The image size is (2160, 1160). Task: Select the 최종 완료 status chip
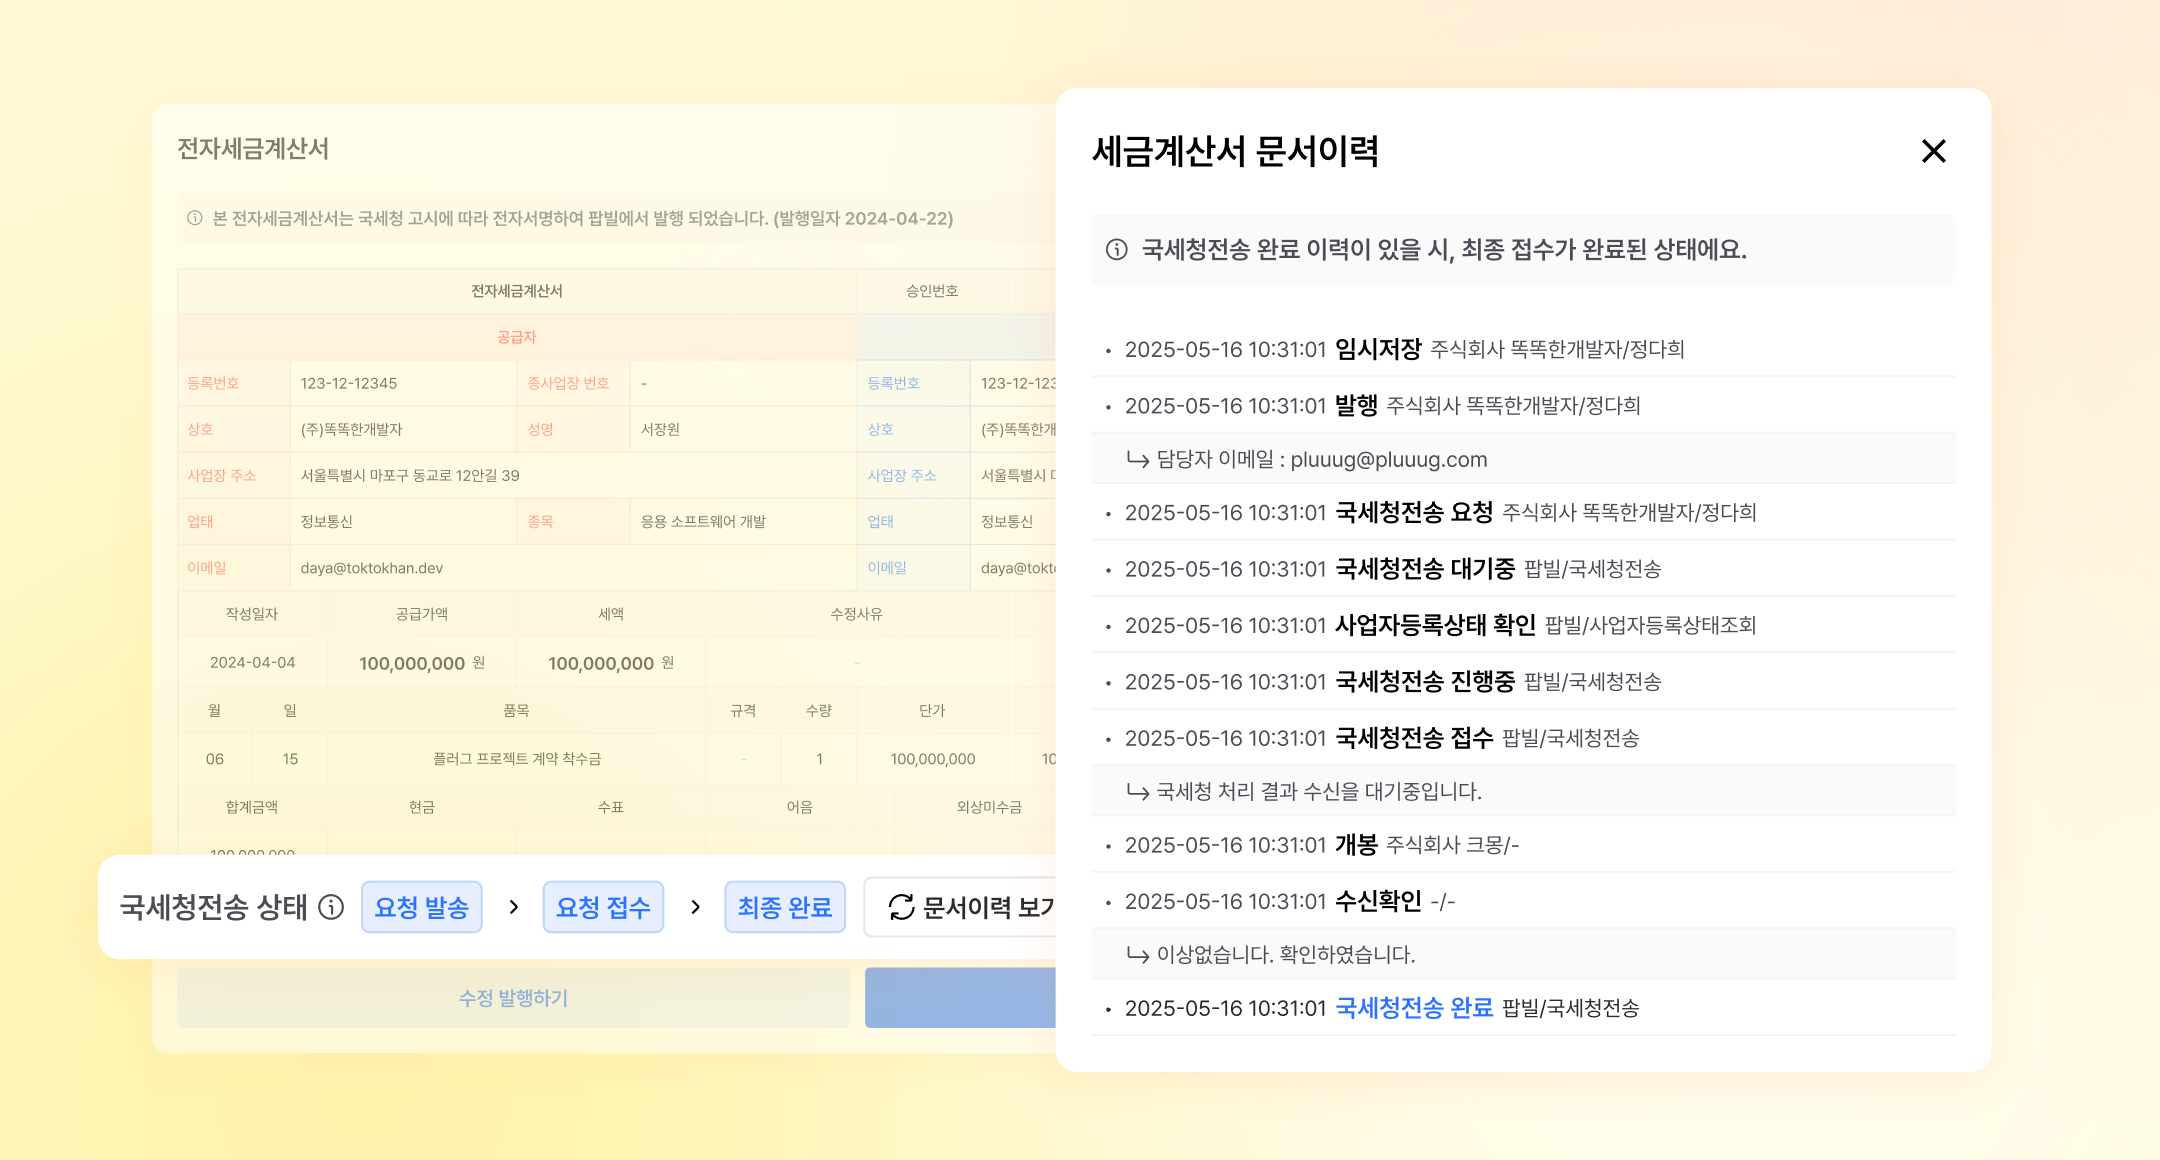784,907
